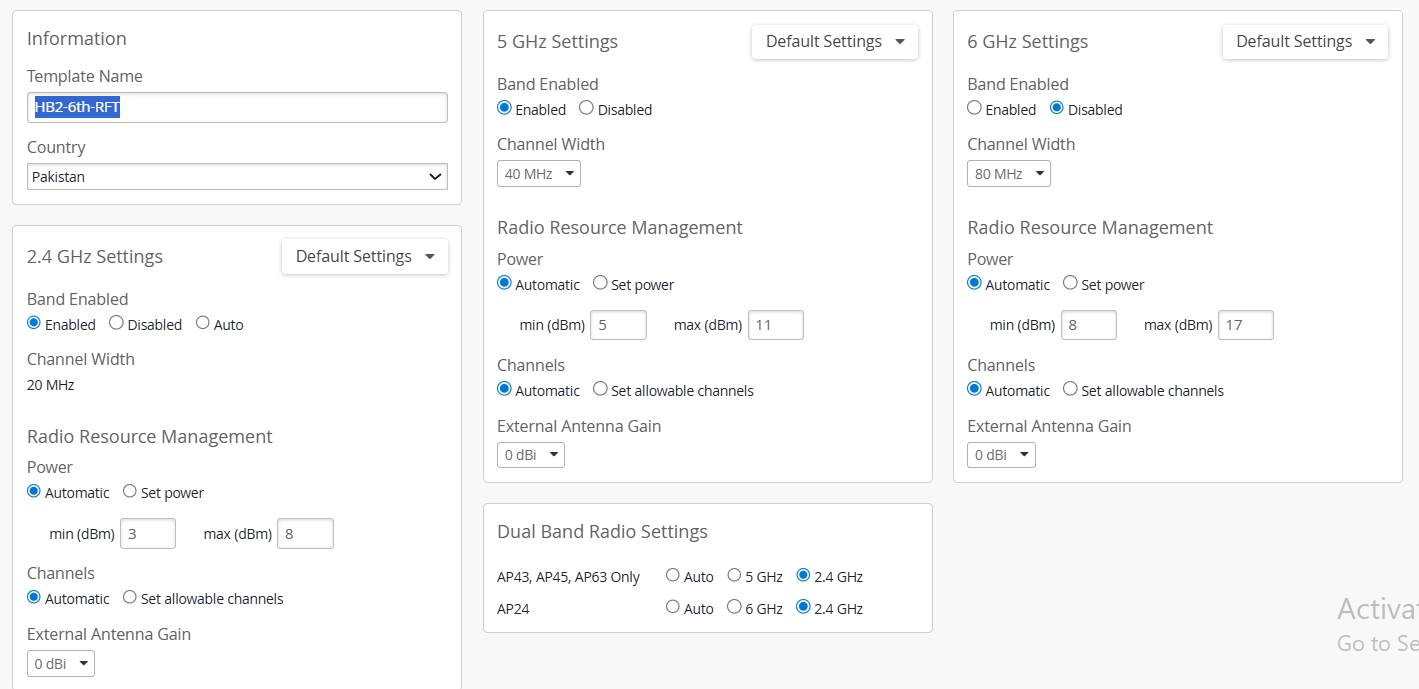Image resolution: width=1419 pixels, height=689 pixels.
Task: Click the 5 GHz max dBm field
Action: 775,325
